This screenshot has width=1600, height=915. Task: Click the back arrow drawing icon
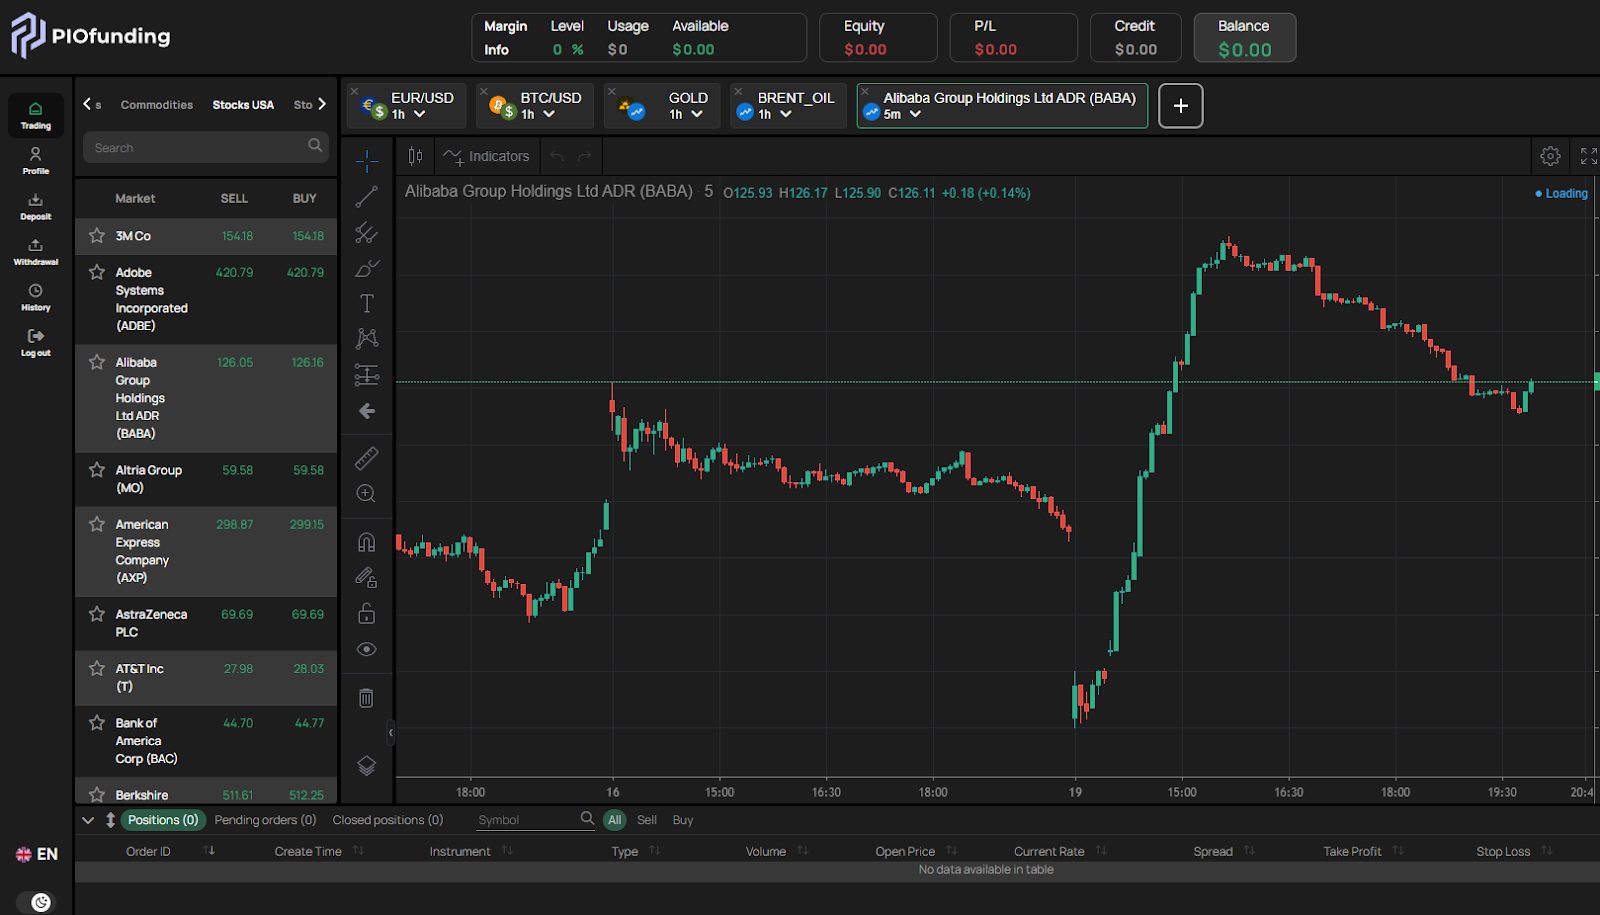[367, 411]
